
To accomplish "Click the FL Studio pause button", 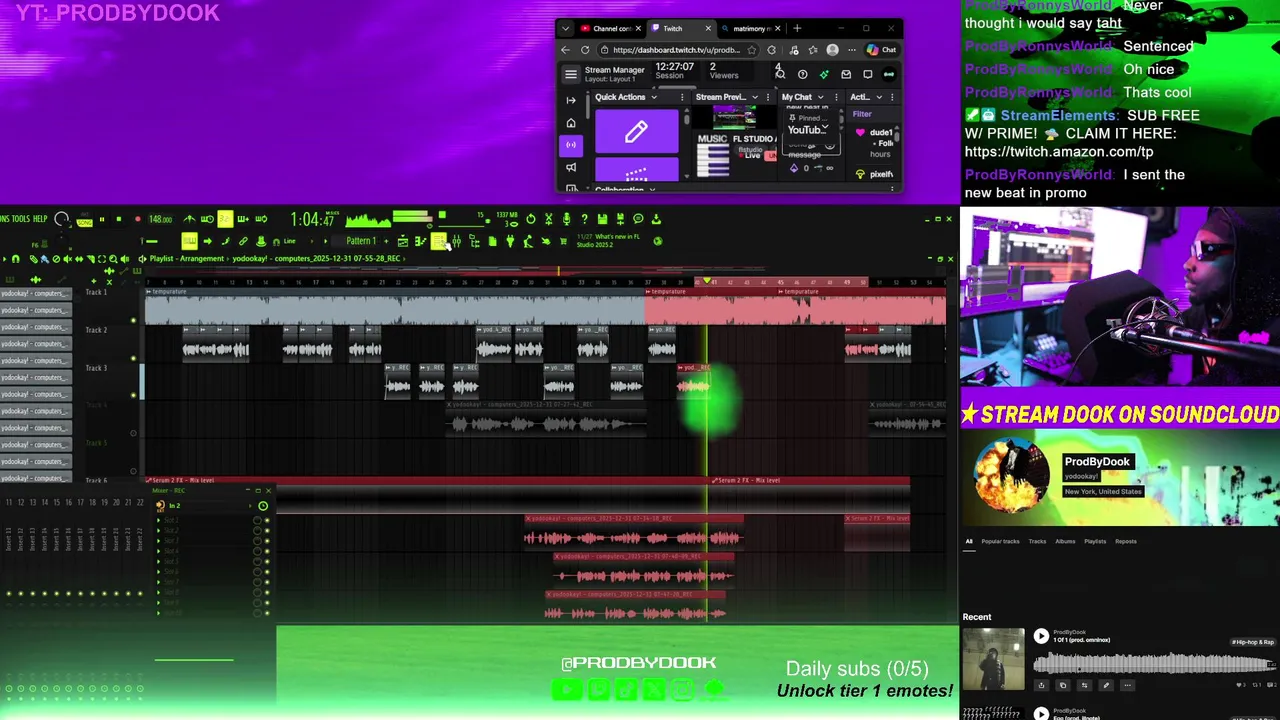I will click(x=102, y=219).
